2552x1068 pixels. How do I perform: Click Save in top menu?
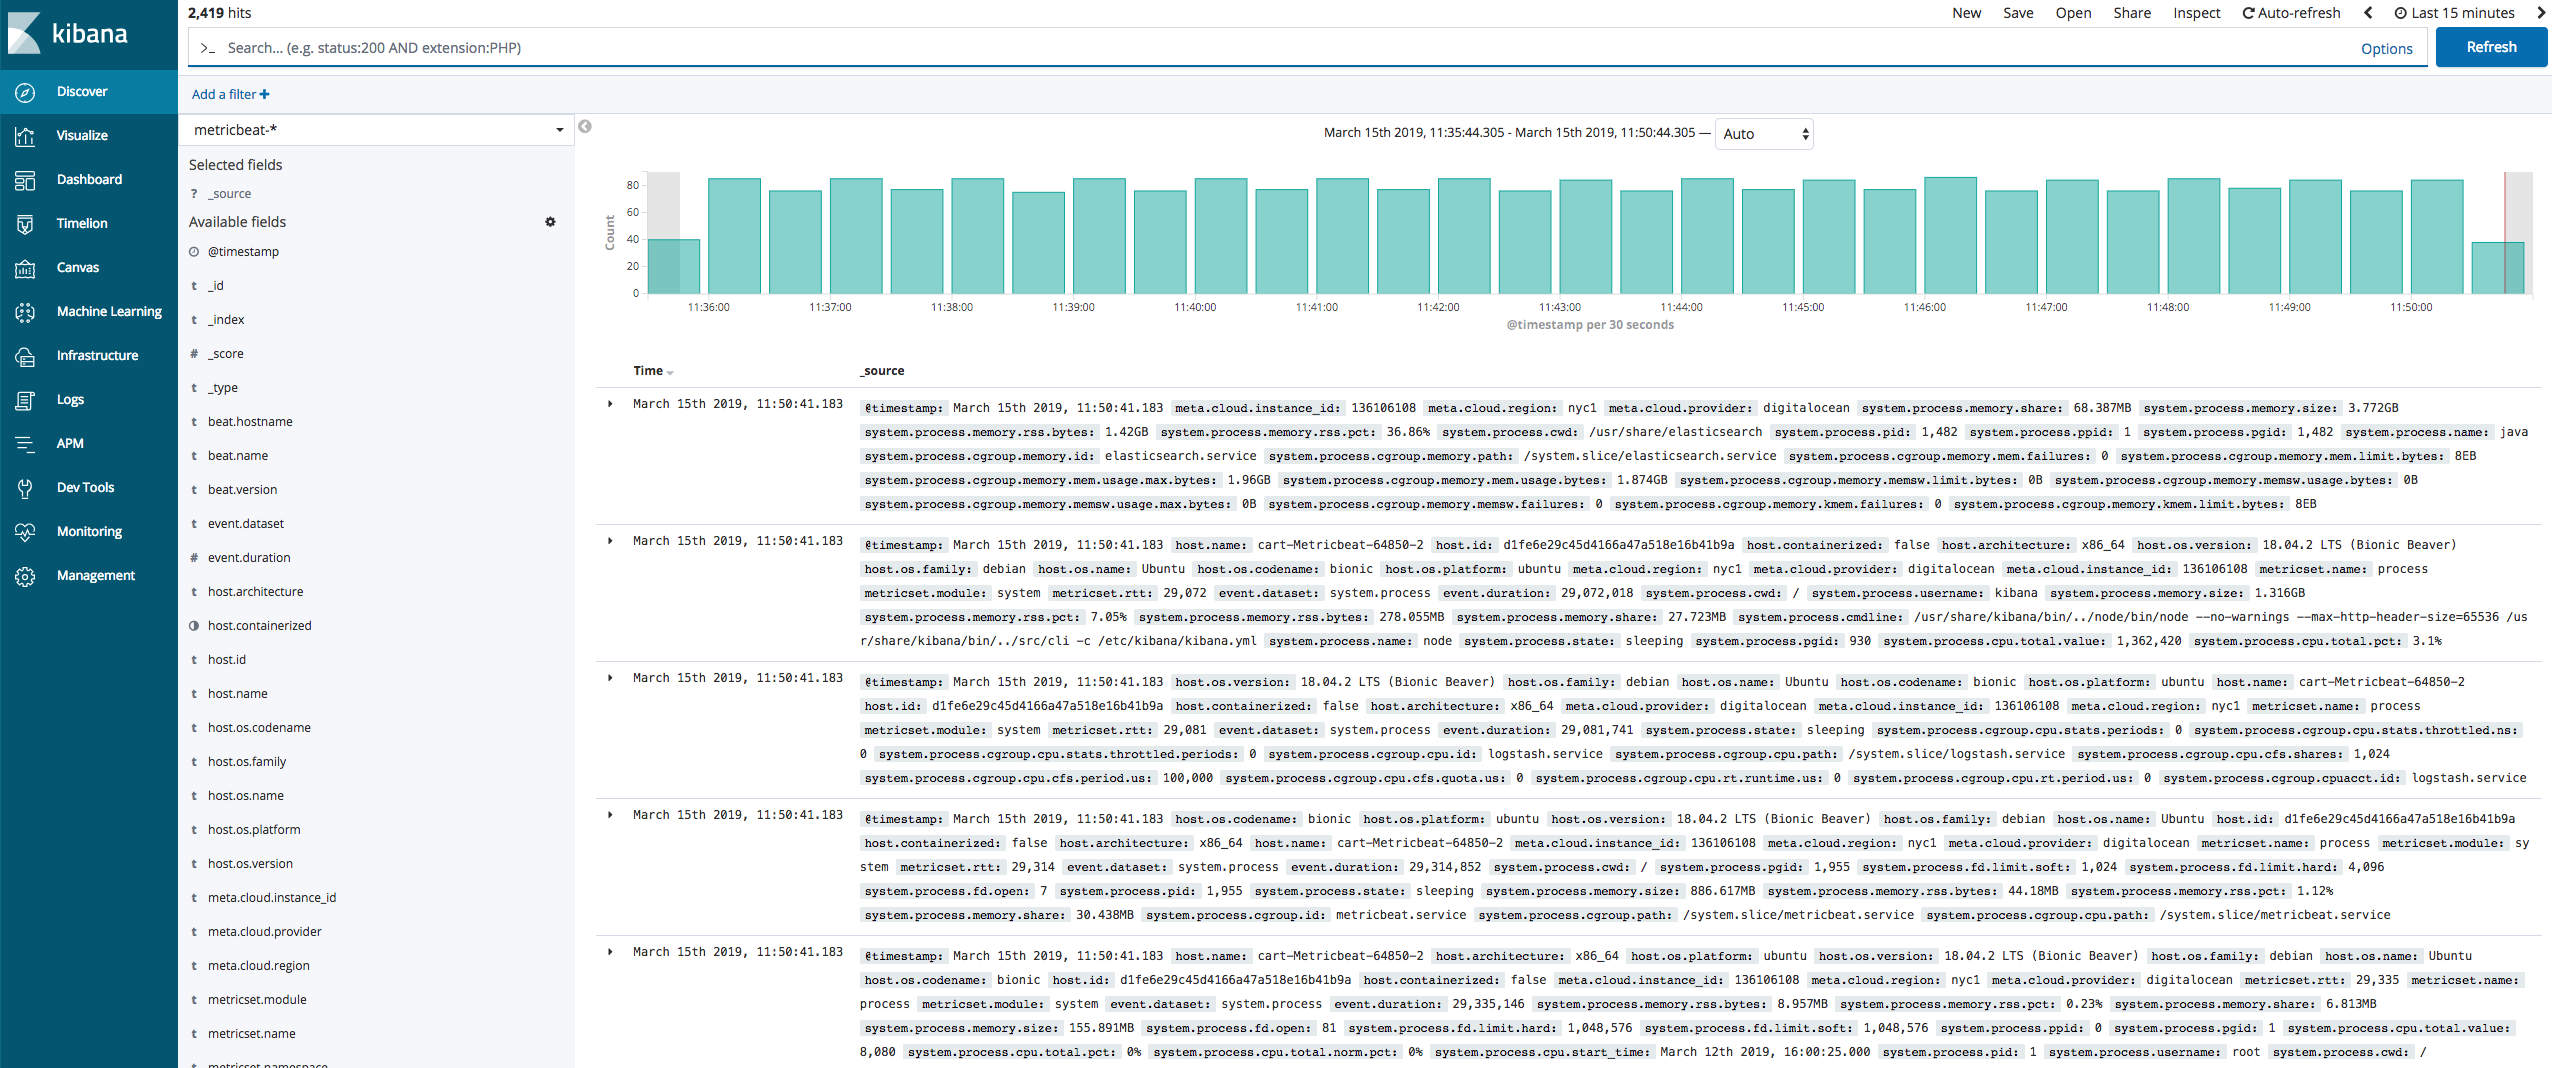point(2018,13)
